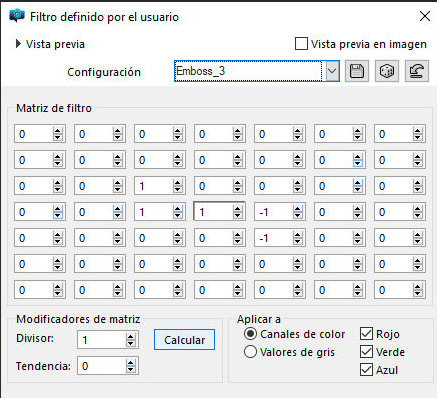
Task: Click the Calcular button
Action: click(x=184, y=340)
